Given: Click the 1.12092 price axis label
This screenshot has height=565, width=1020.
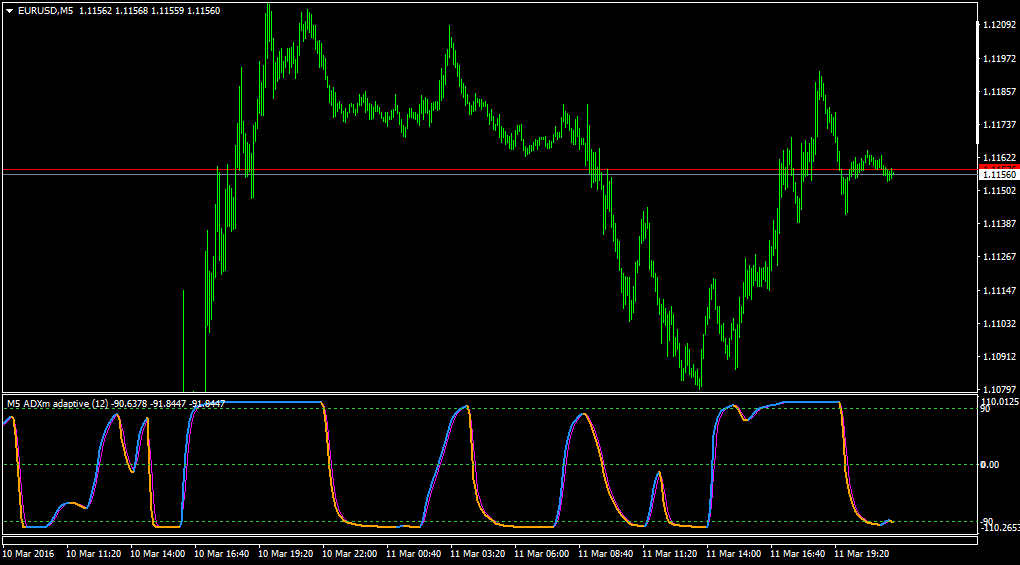Looking at the screenshot, I should [x=999, y=25].
